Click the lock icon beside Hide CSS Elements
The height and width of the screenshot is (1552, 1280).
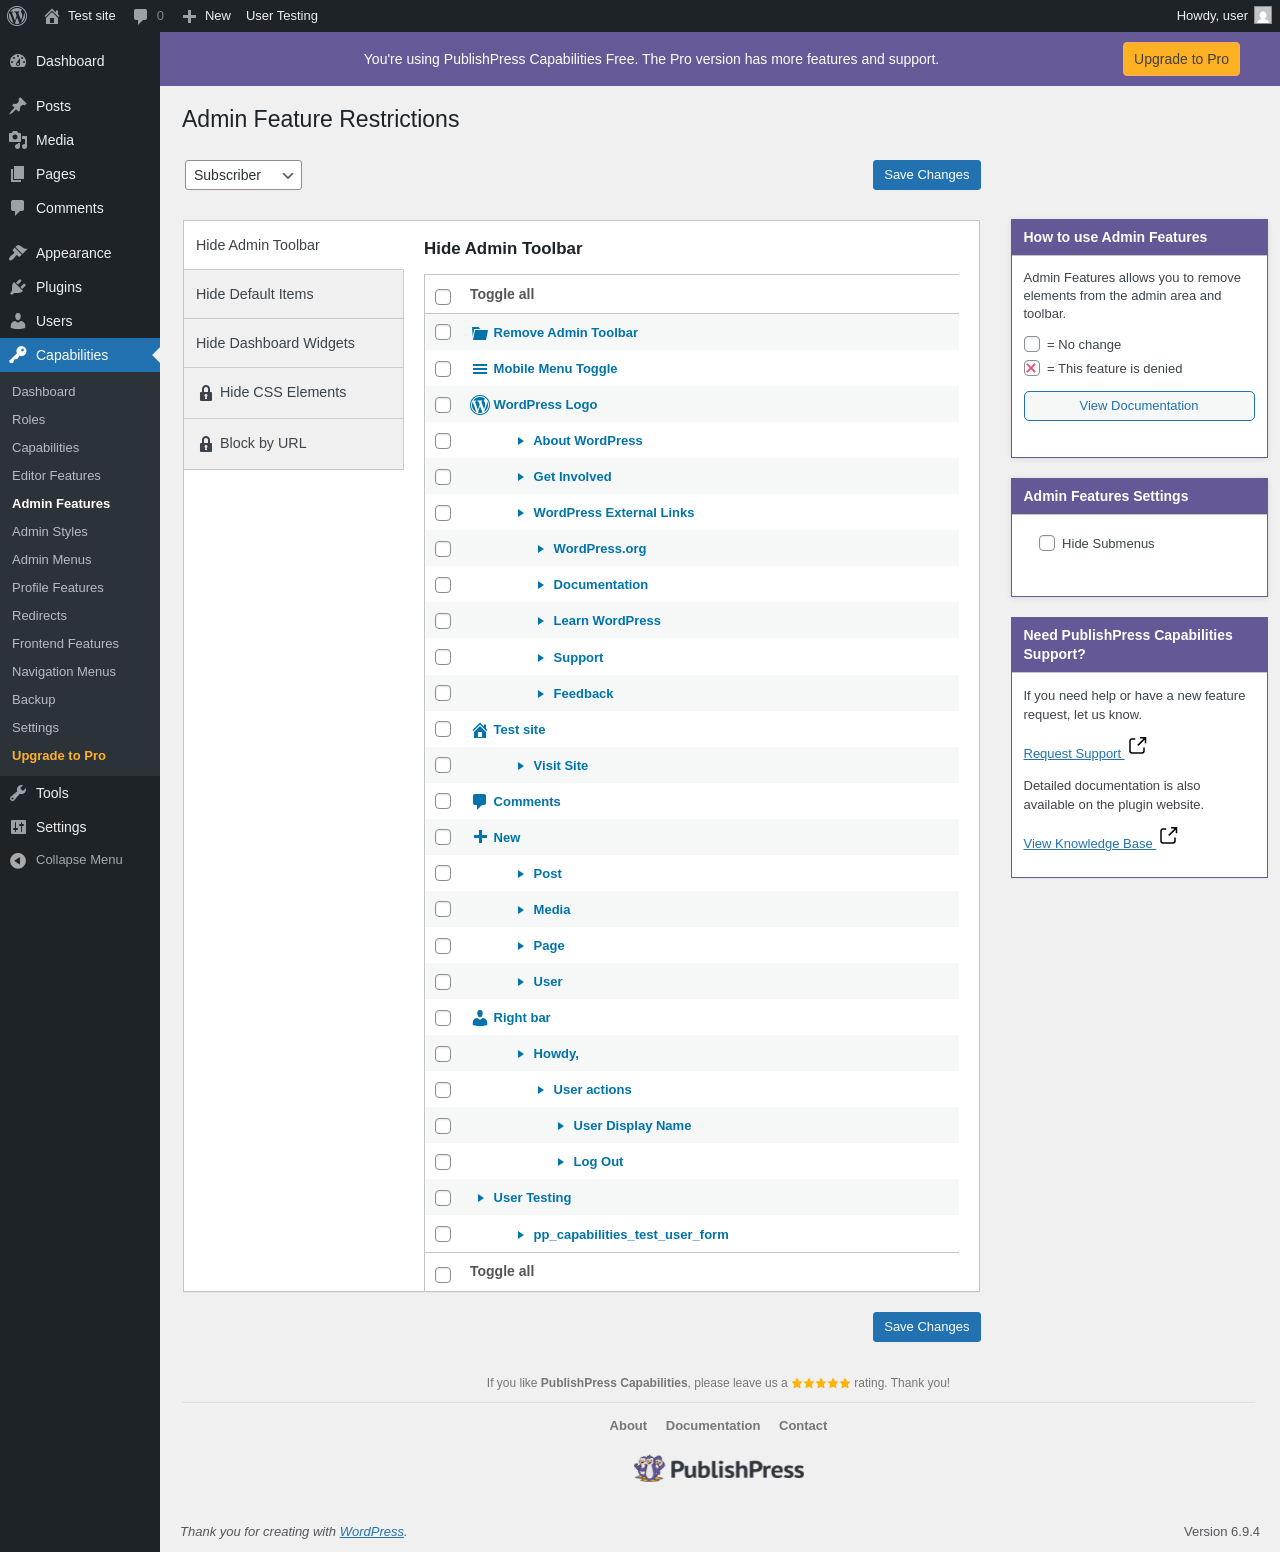tap(206, 393)
